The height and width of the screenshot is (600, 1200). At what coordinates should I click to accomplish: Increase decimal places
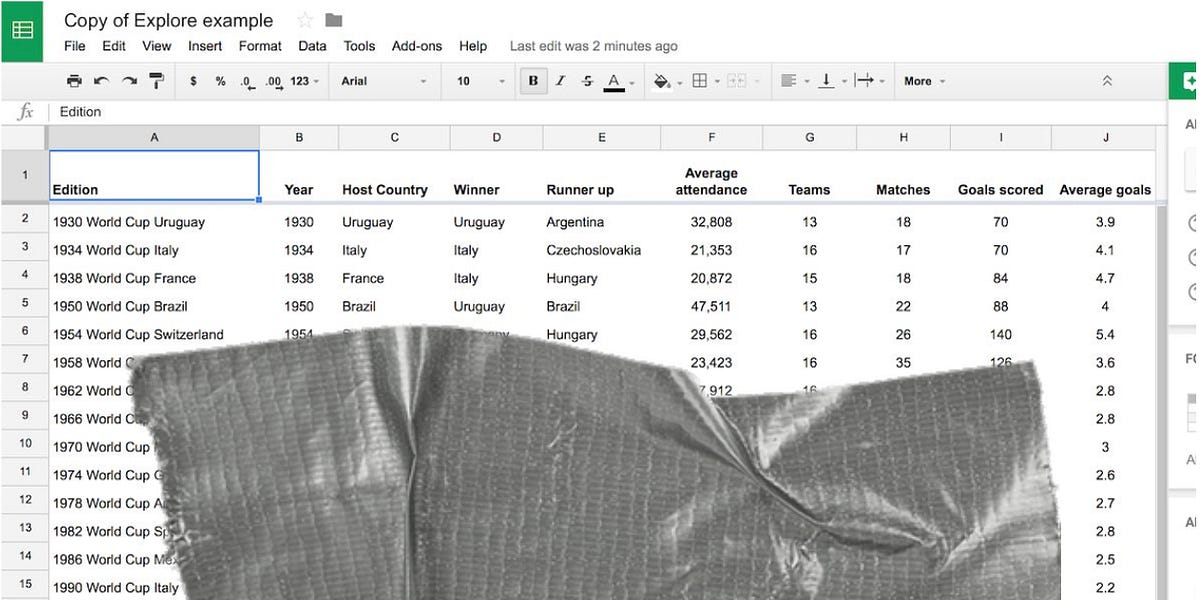coord(274,81)
